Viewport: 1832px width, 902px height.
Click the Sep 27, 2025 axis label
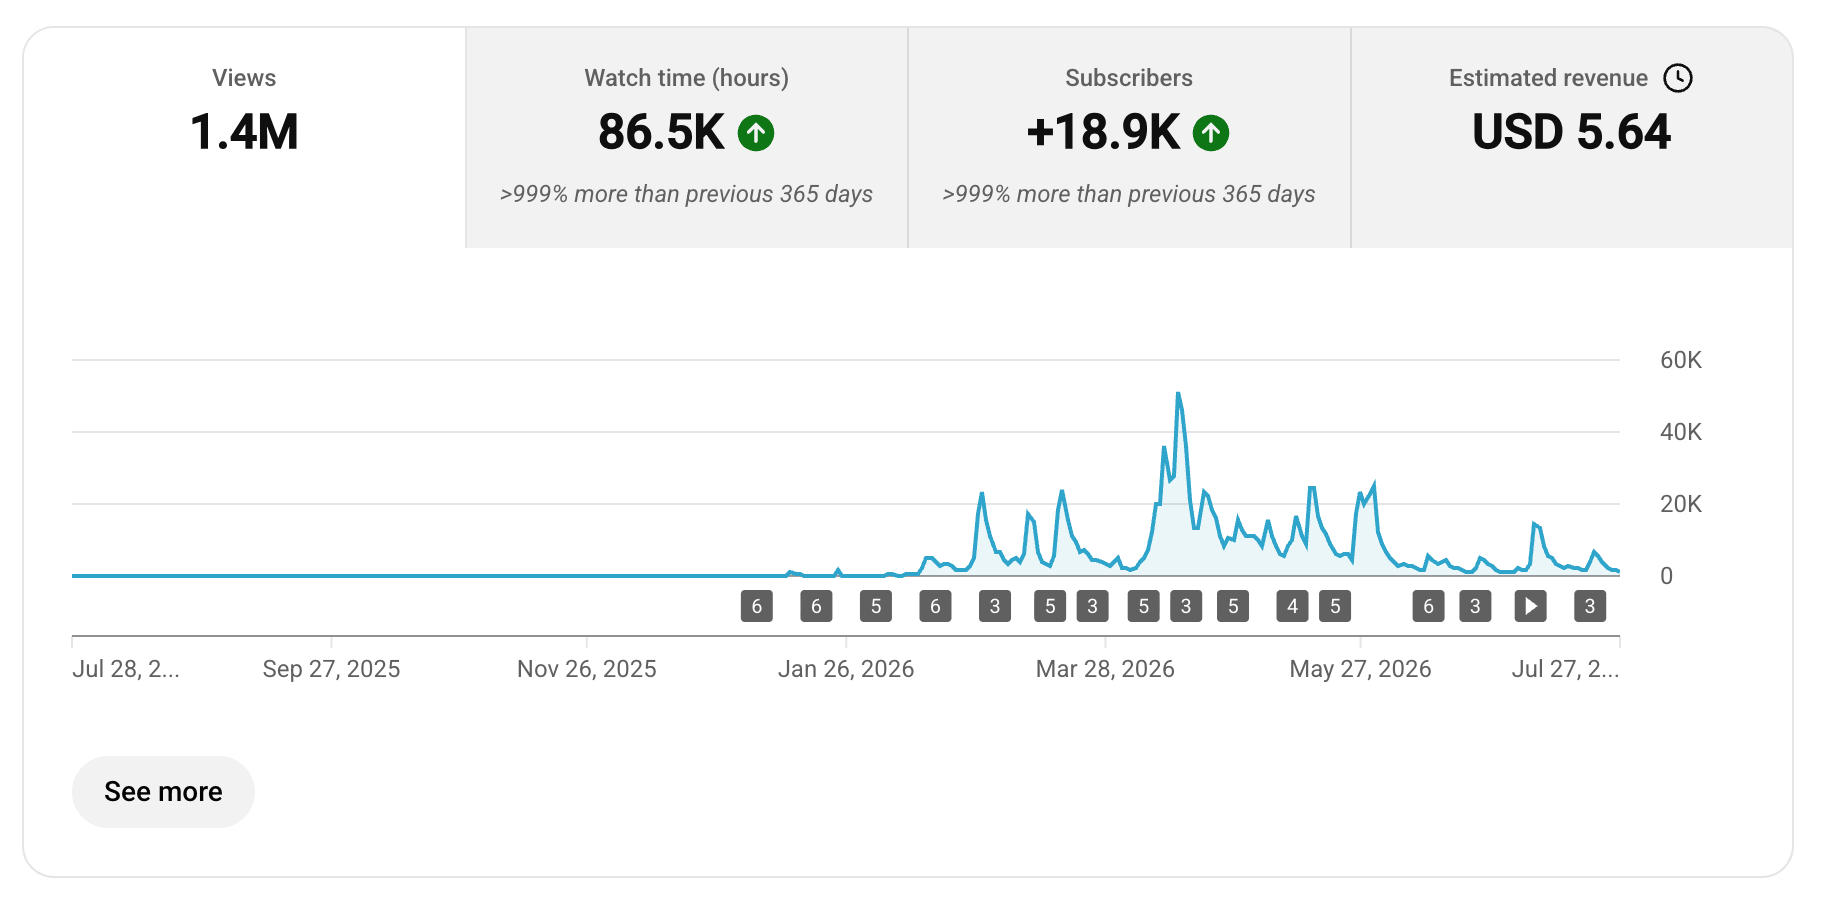(x=331, y=669)
